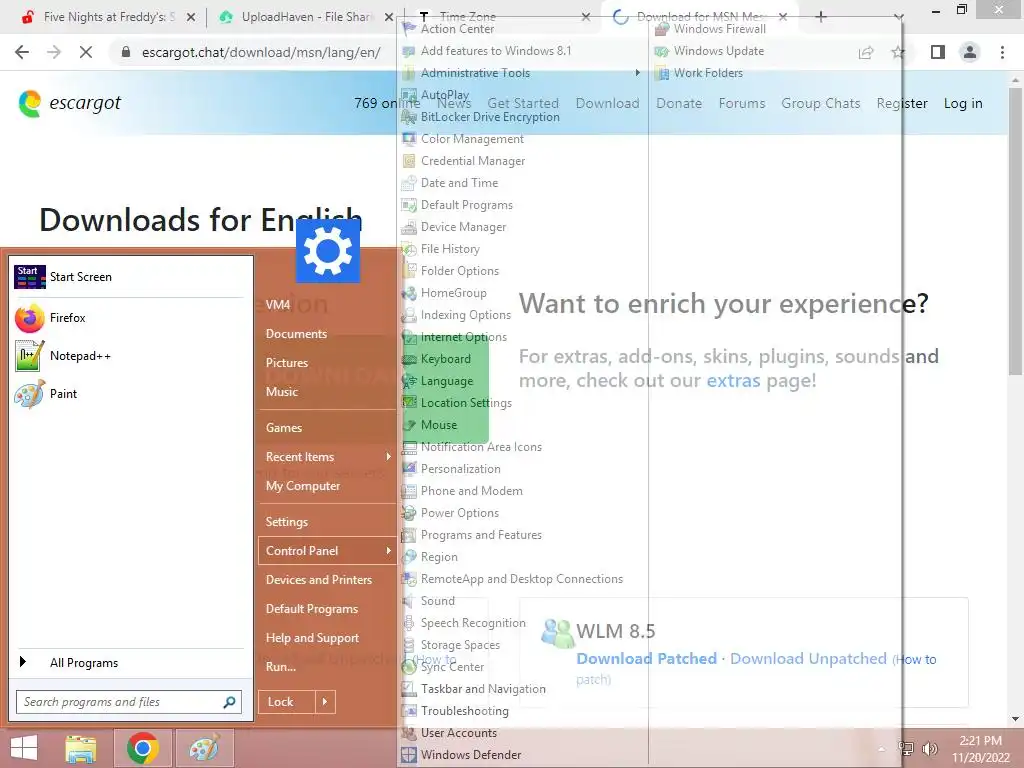
Task: Open the Chrome side panel icon
Action: [x=938, y=52]
